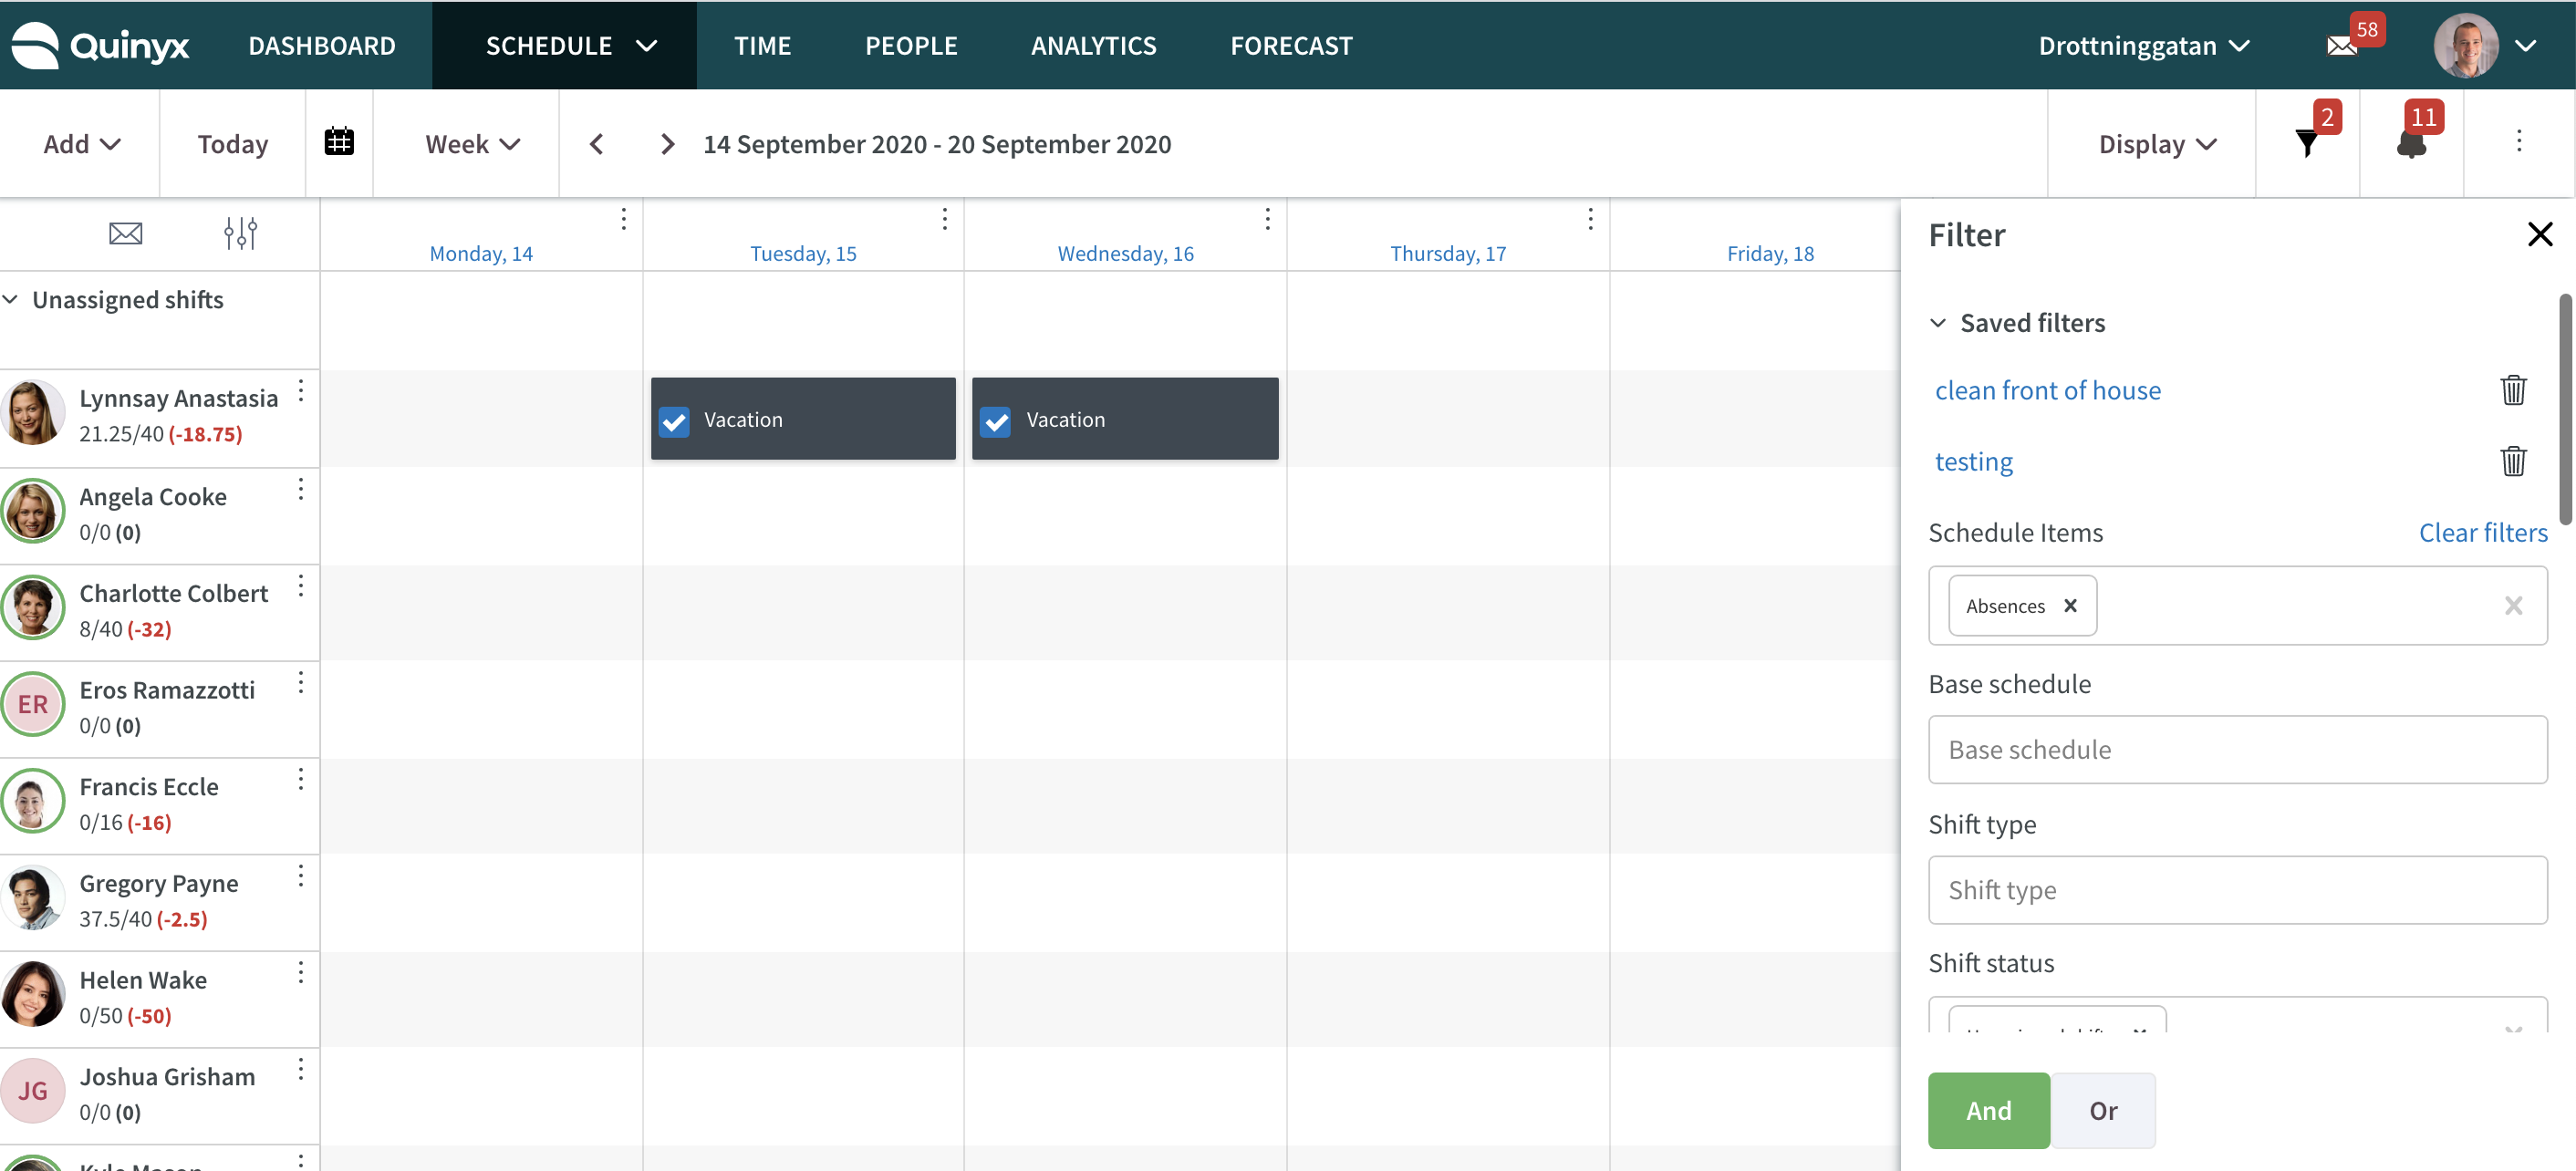Screen dimensions: 2576x1171
Task: Open the People tab
Action: click(911, 46)
